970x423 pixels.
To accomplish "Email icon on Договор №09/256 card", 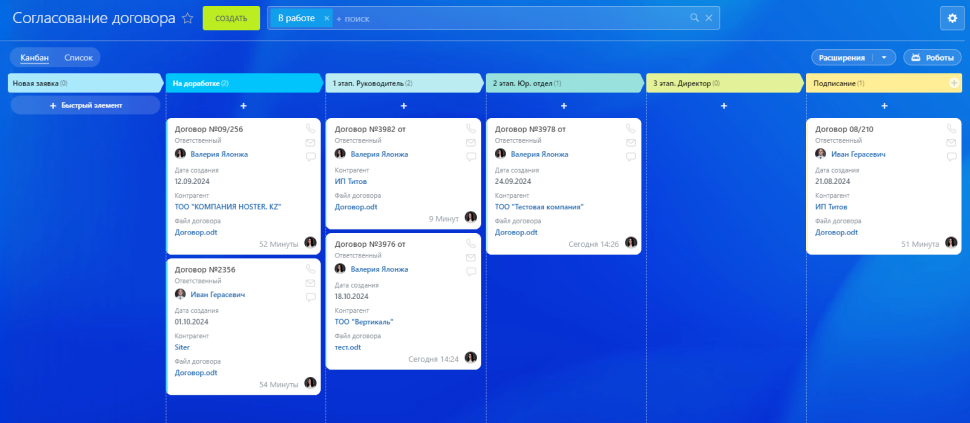I will [311, 143].
